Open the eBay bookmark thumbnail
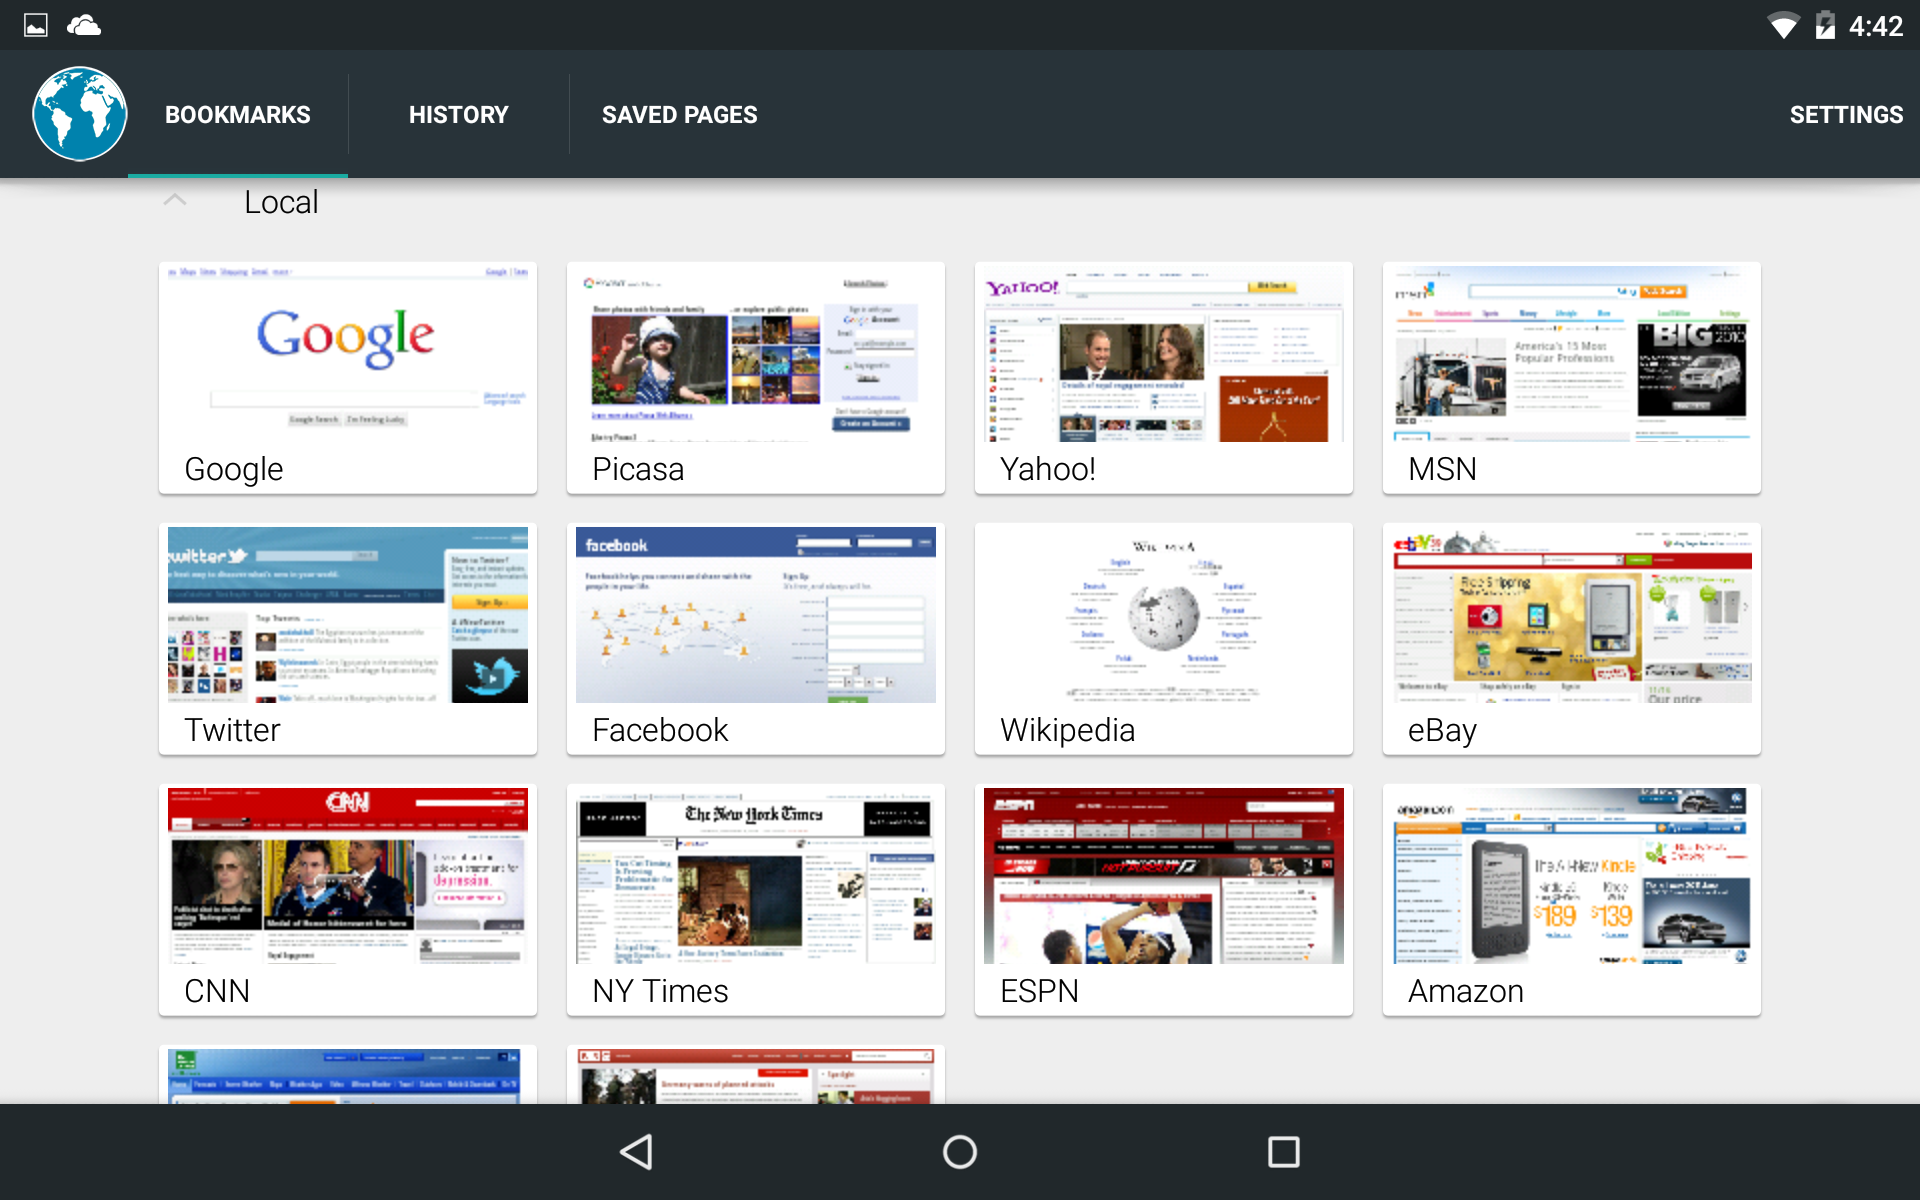The width and height of the screenshot is (1920, 1200). [x=1572, y=615]
